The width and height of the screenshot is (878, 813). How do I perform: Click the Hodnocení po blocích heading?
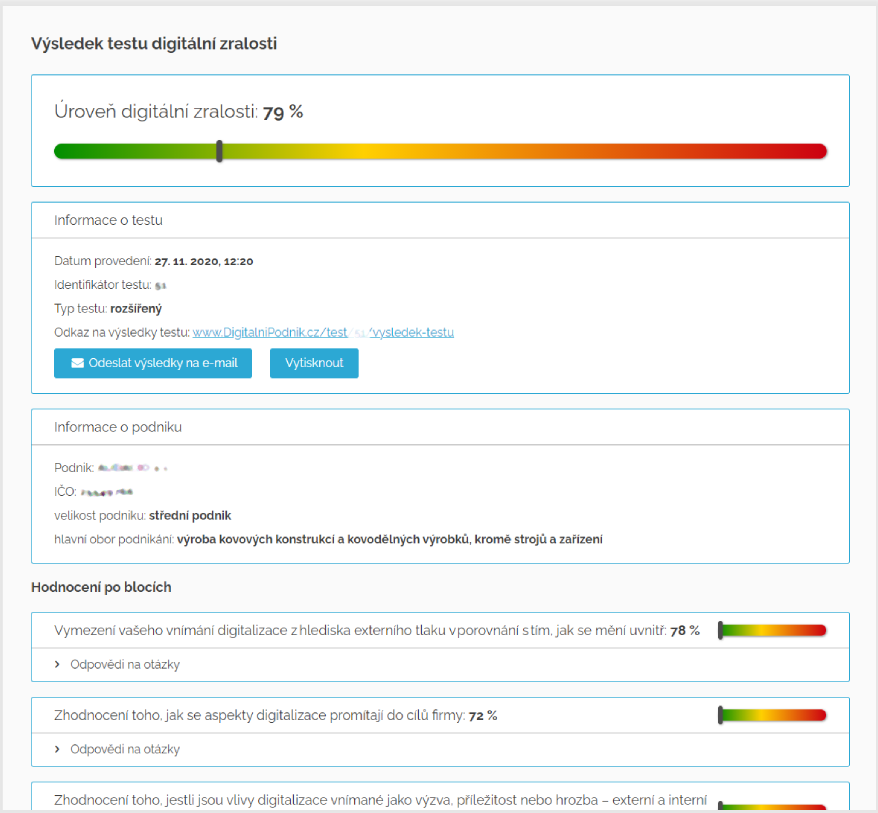pyautogui.click(x=101, y=587)
